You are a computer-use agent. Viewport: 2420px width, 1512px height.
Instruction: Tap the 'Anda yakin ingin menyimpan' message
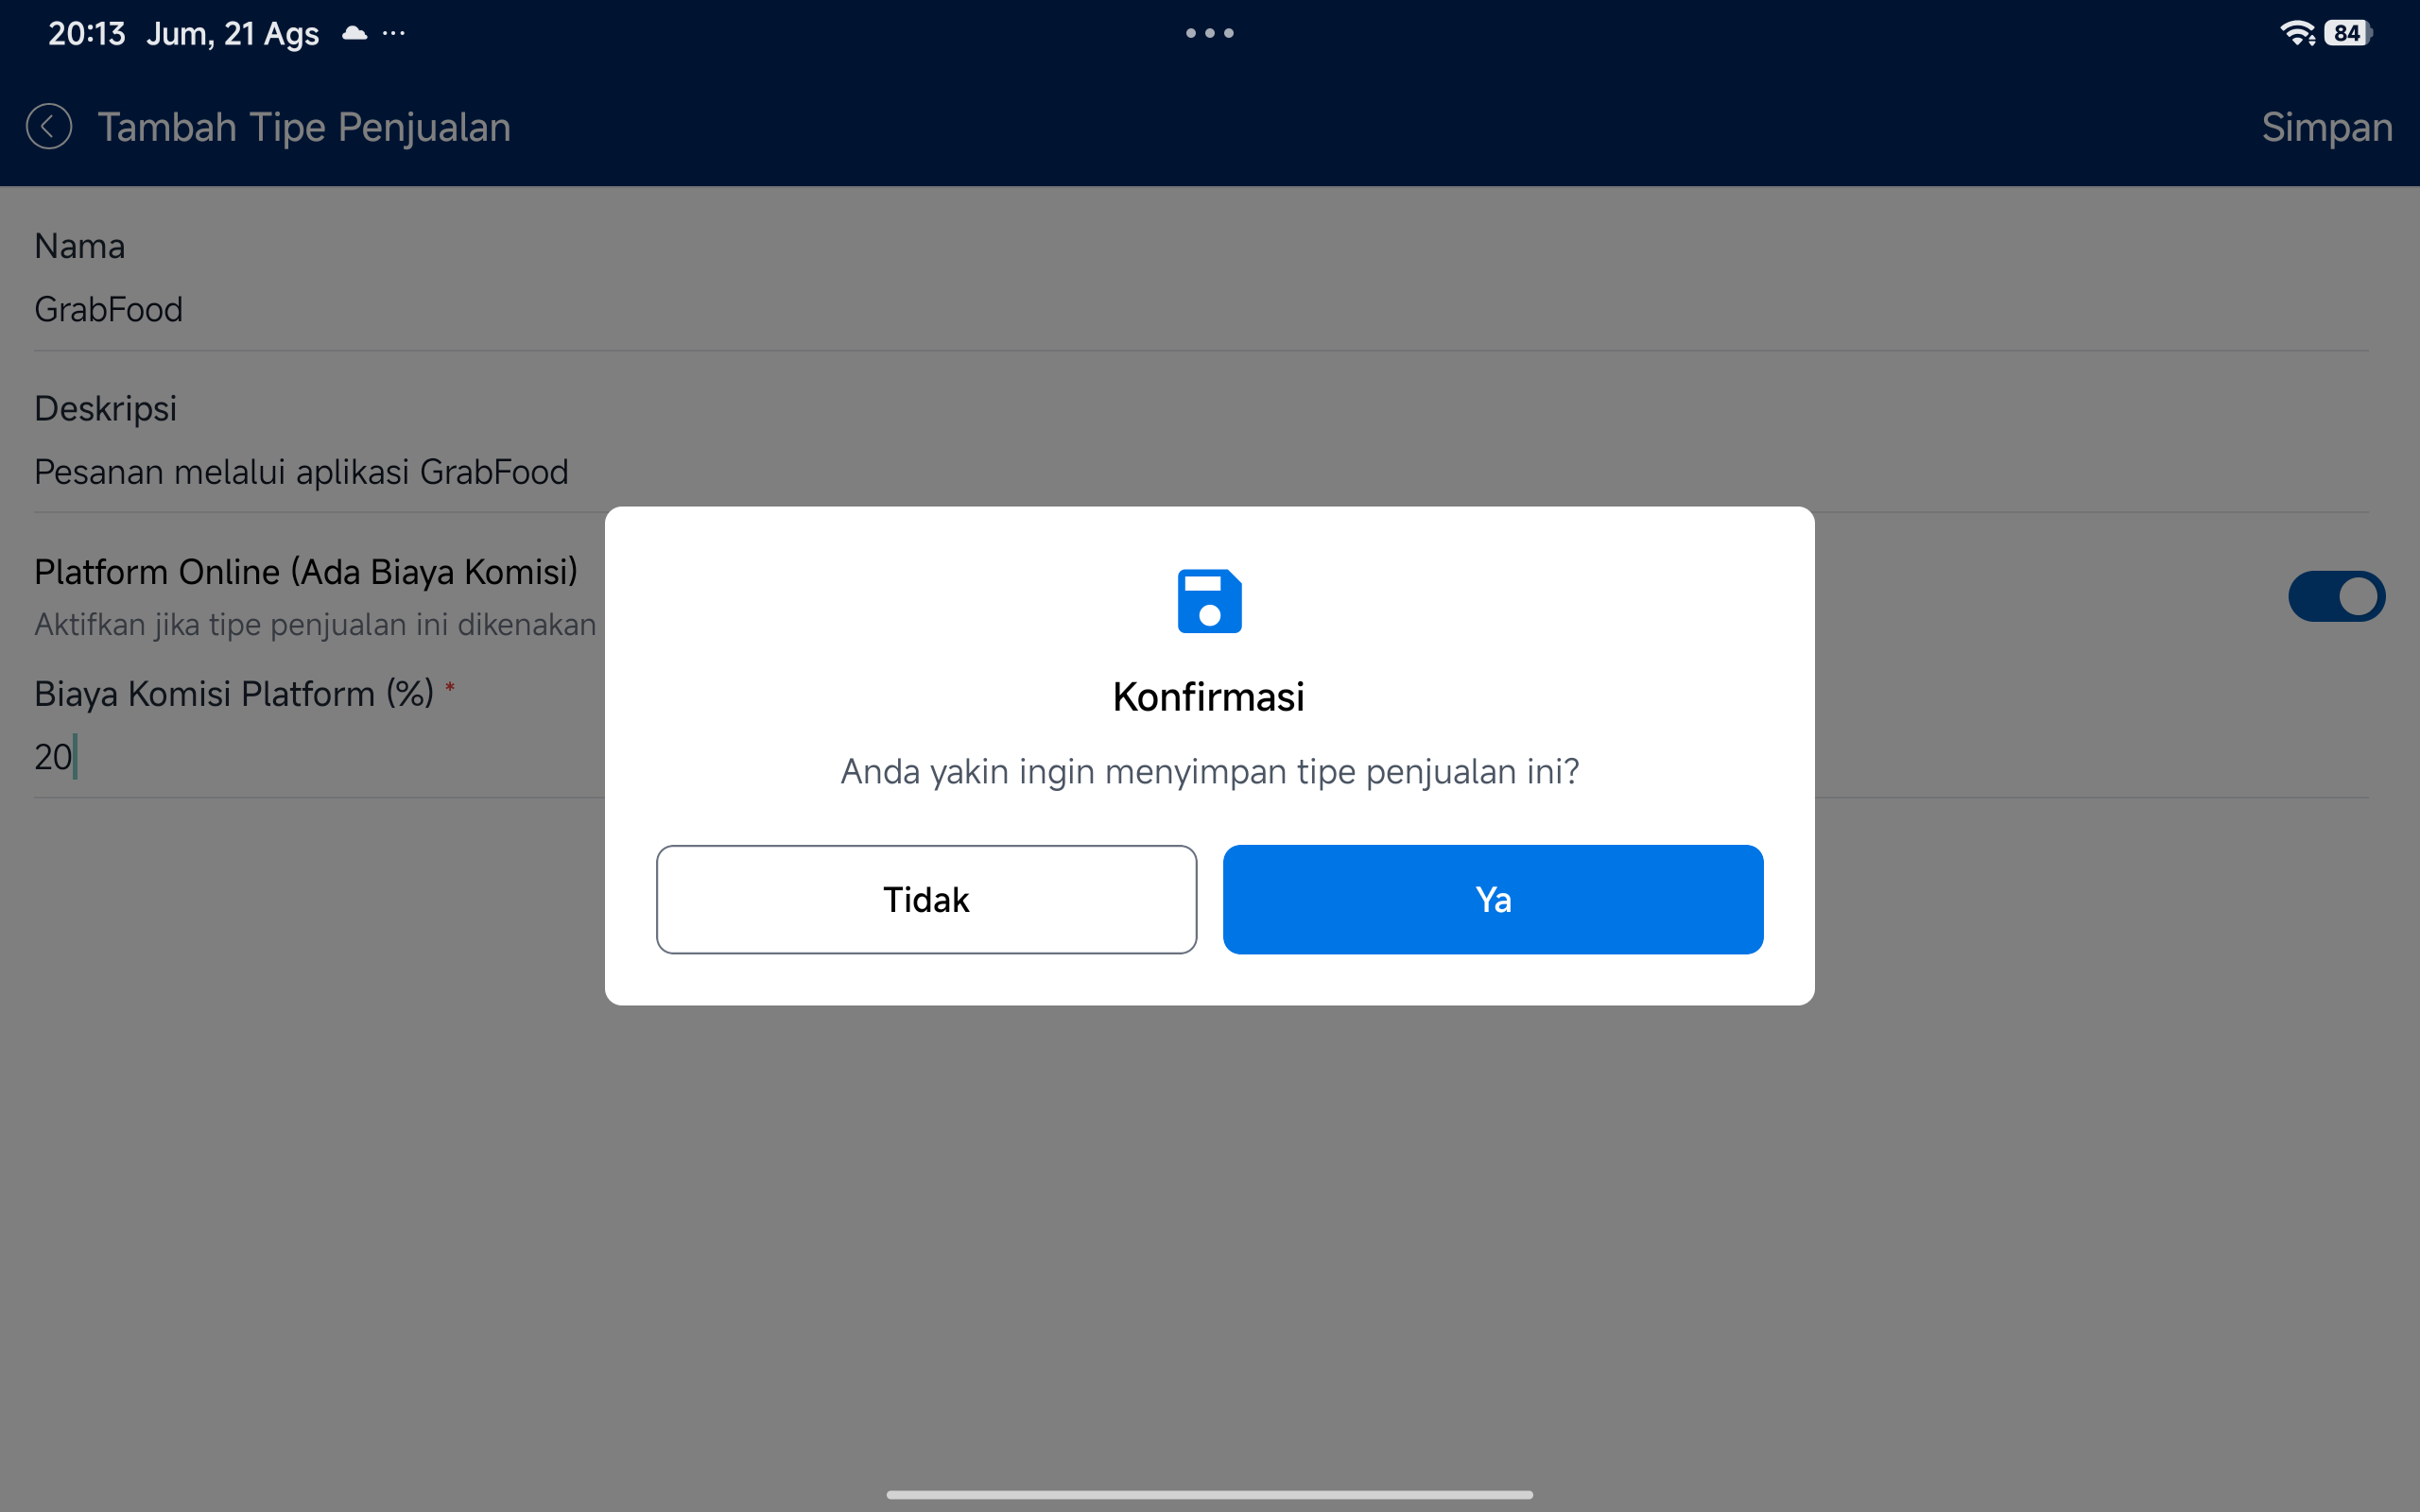point(1209,772)
